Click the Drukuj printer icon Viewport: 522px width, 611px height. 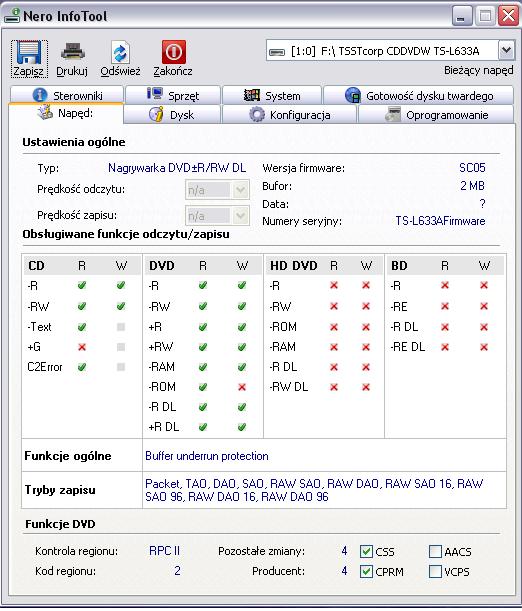coord(72,52)
